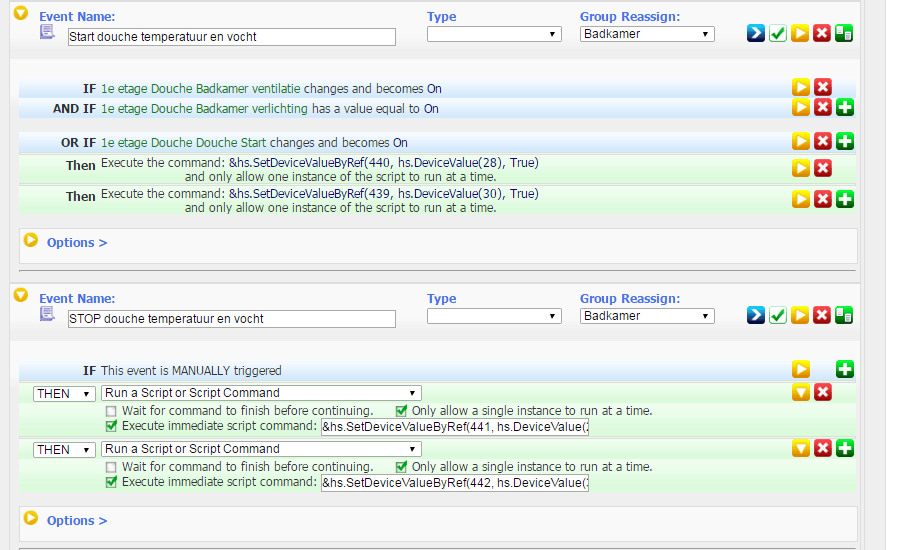Viewport: 908px width, 550px height.
Task: Open THEN dropdown for the 441 action
Action: point(64,394)
